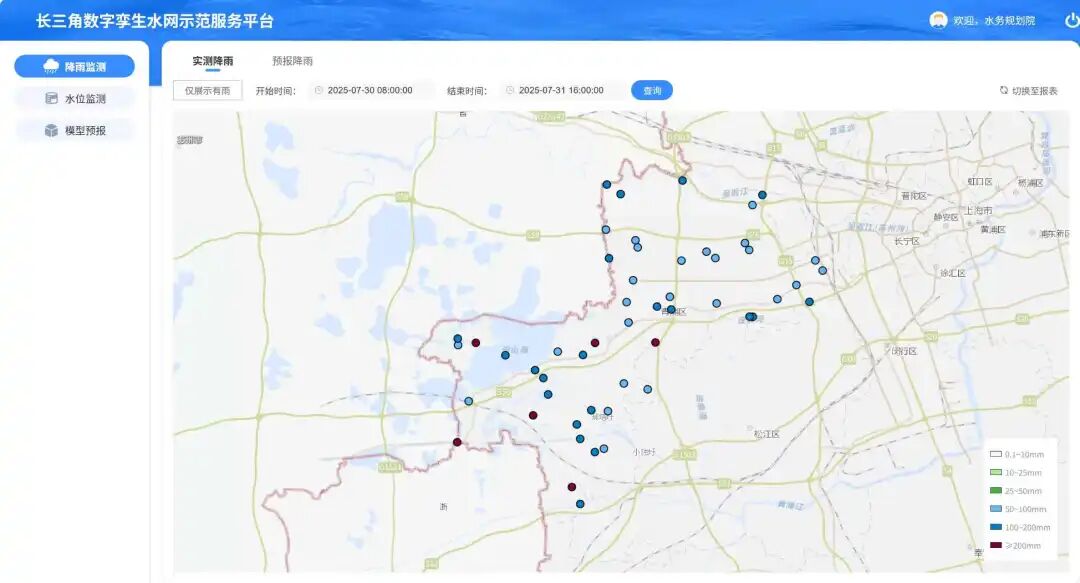Click the refresh icon beside 切换至报表

coord(1004,90)
